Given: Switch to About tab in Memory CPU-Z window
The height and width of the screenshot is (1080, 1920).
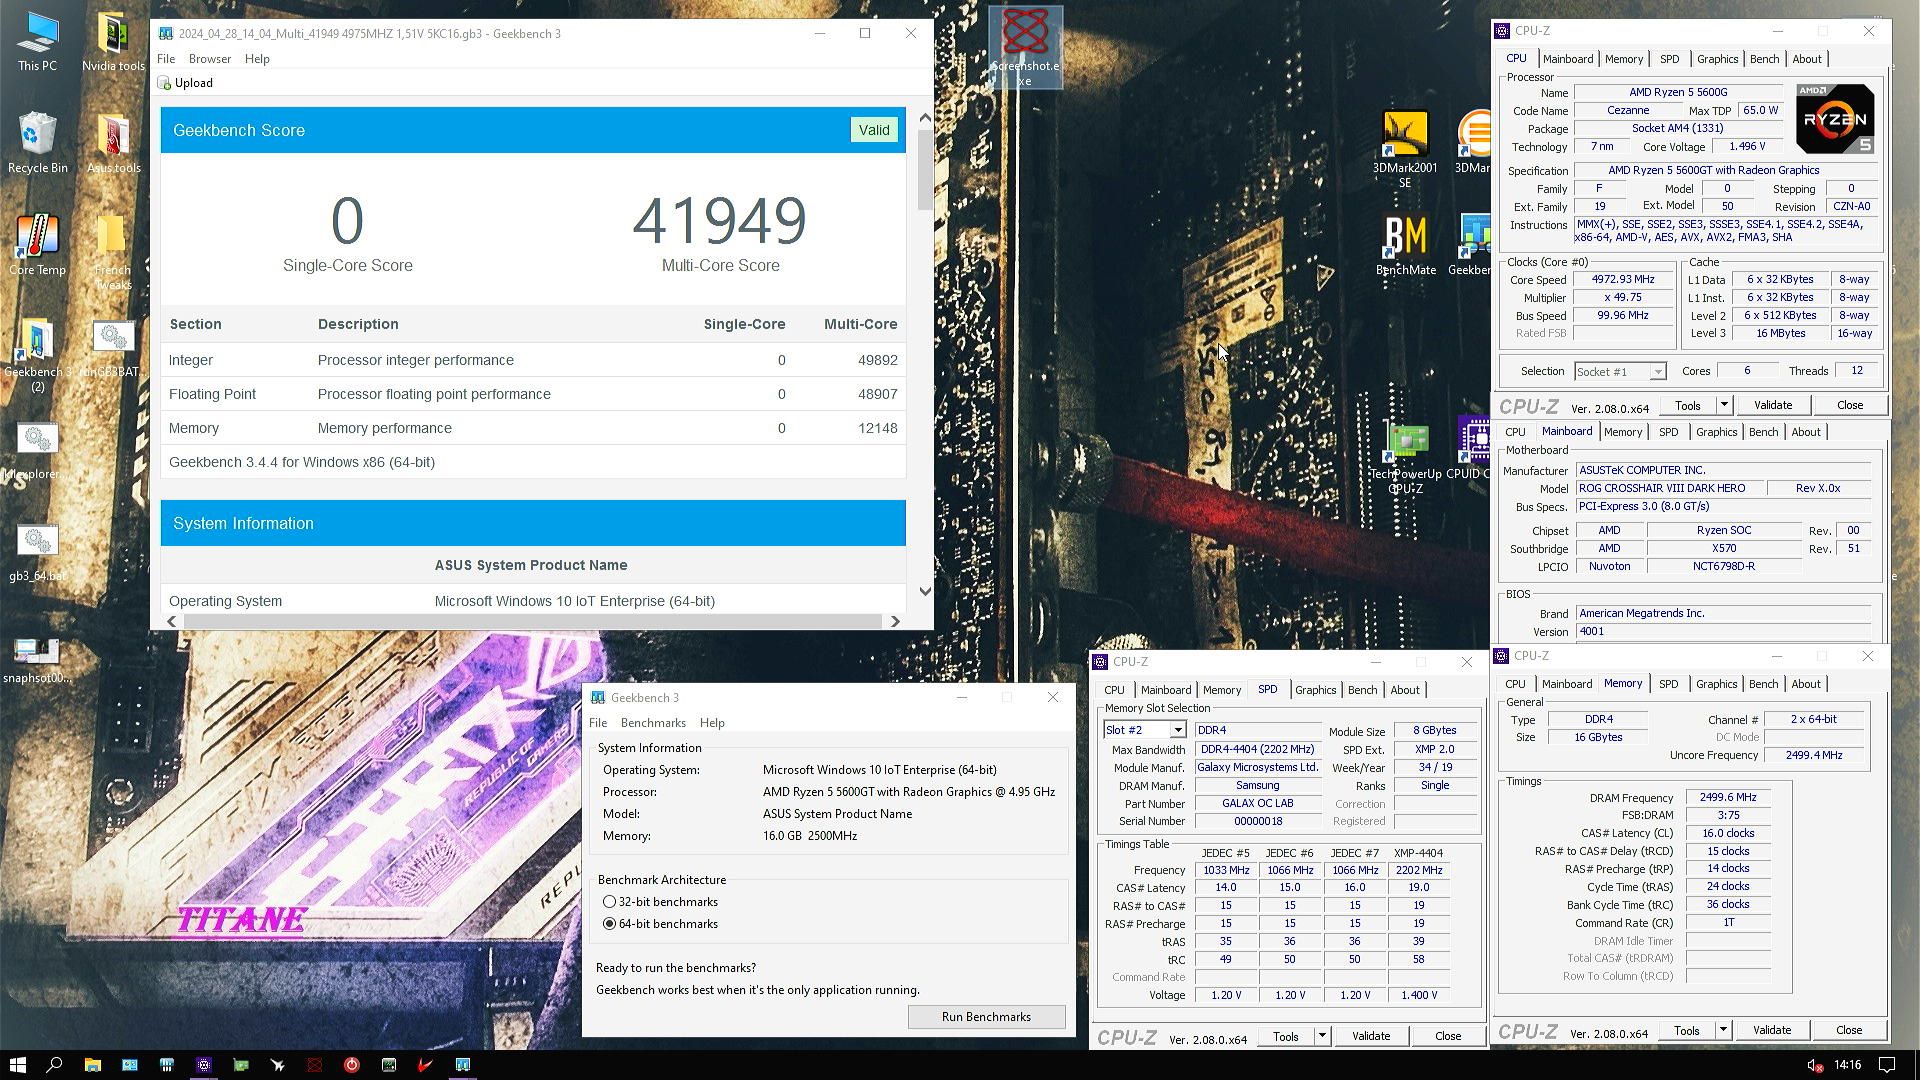Looking at the screenshot, I should (1805, 684).
